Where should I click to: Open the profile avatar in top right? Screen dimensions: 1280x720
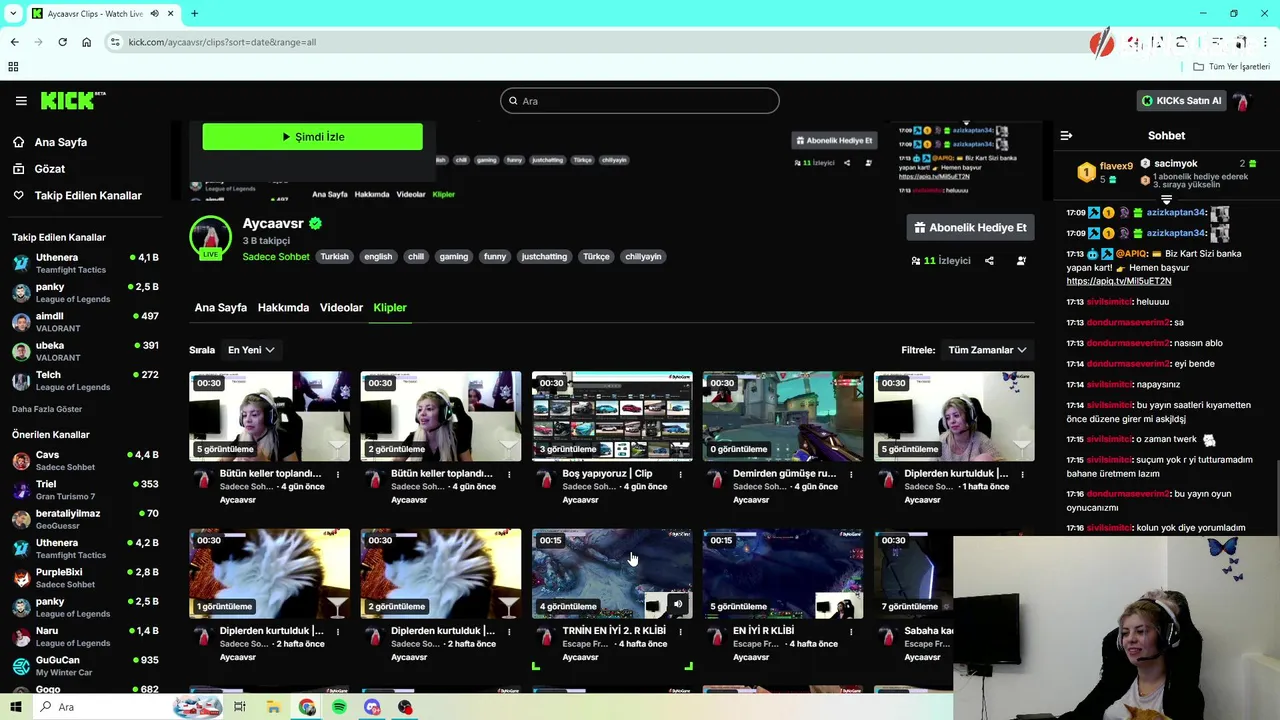1241,101
